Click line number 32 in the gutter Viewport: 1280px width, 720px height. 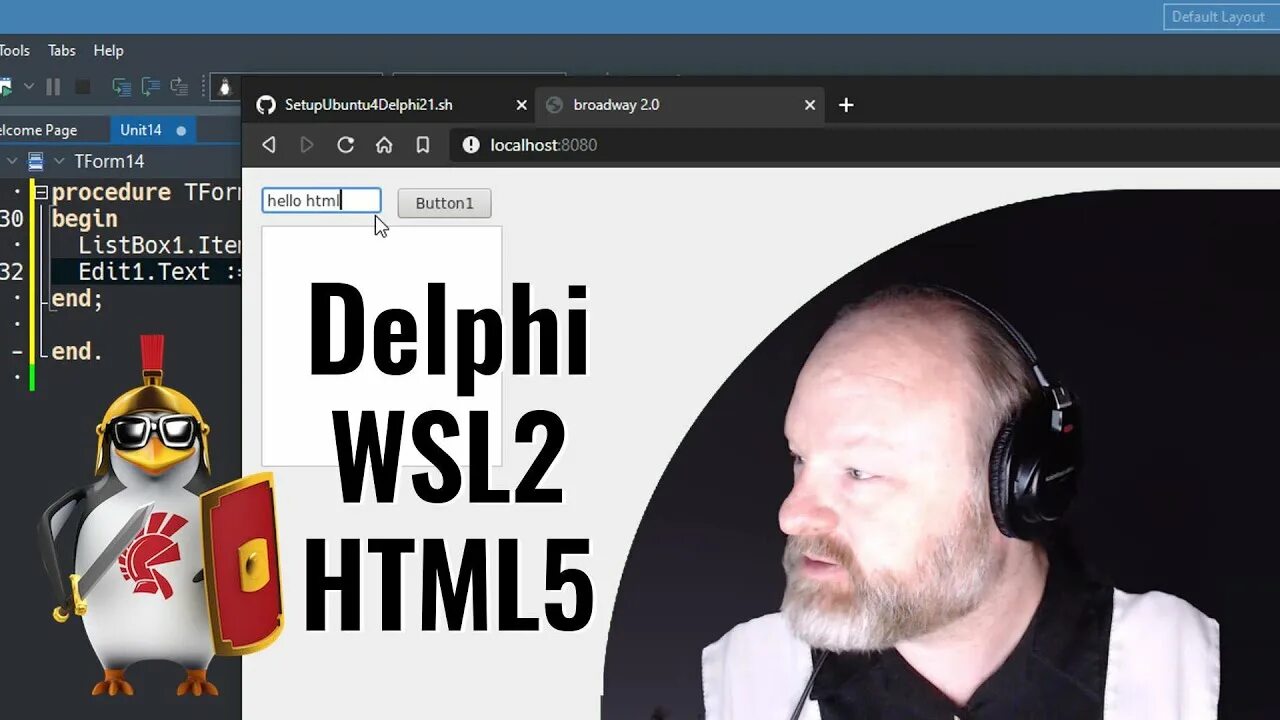pyautogui.click(x=11, y=272)
